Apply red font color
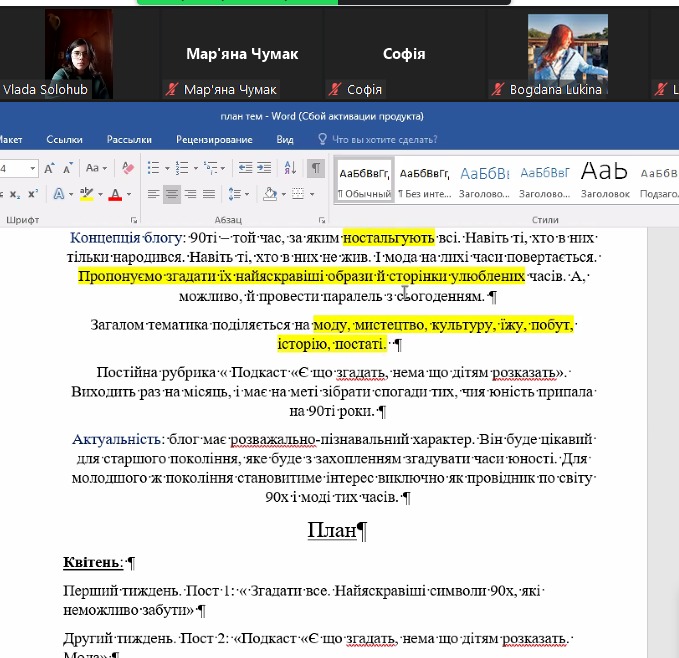 pos(115,194)
